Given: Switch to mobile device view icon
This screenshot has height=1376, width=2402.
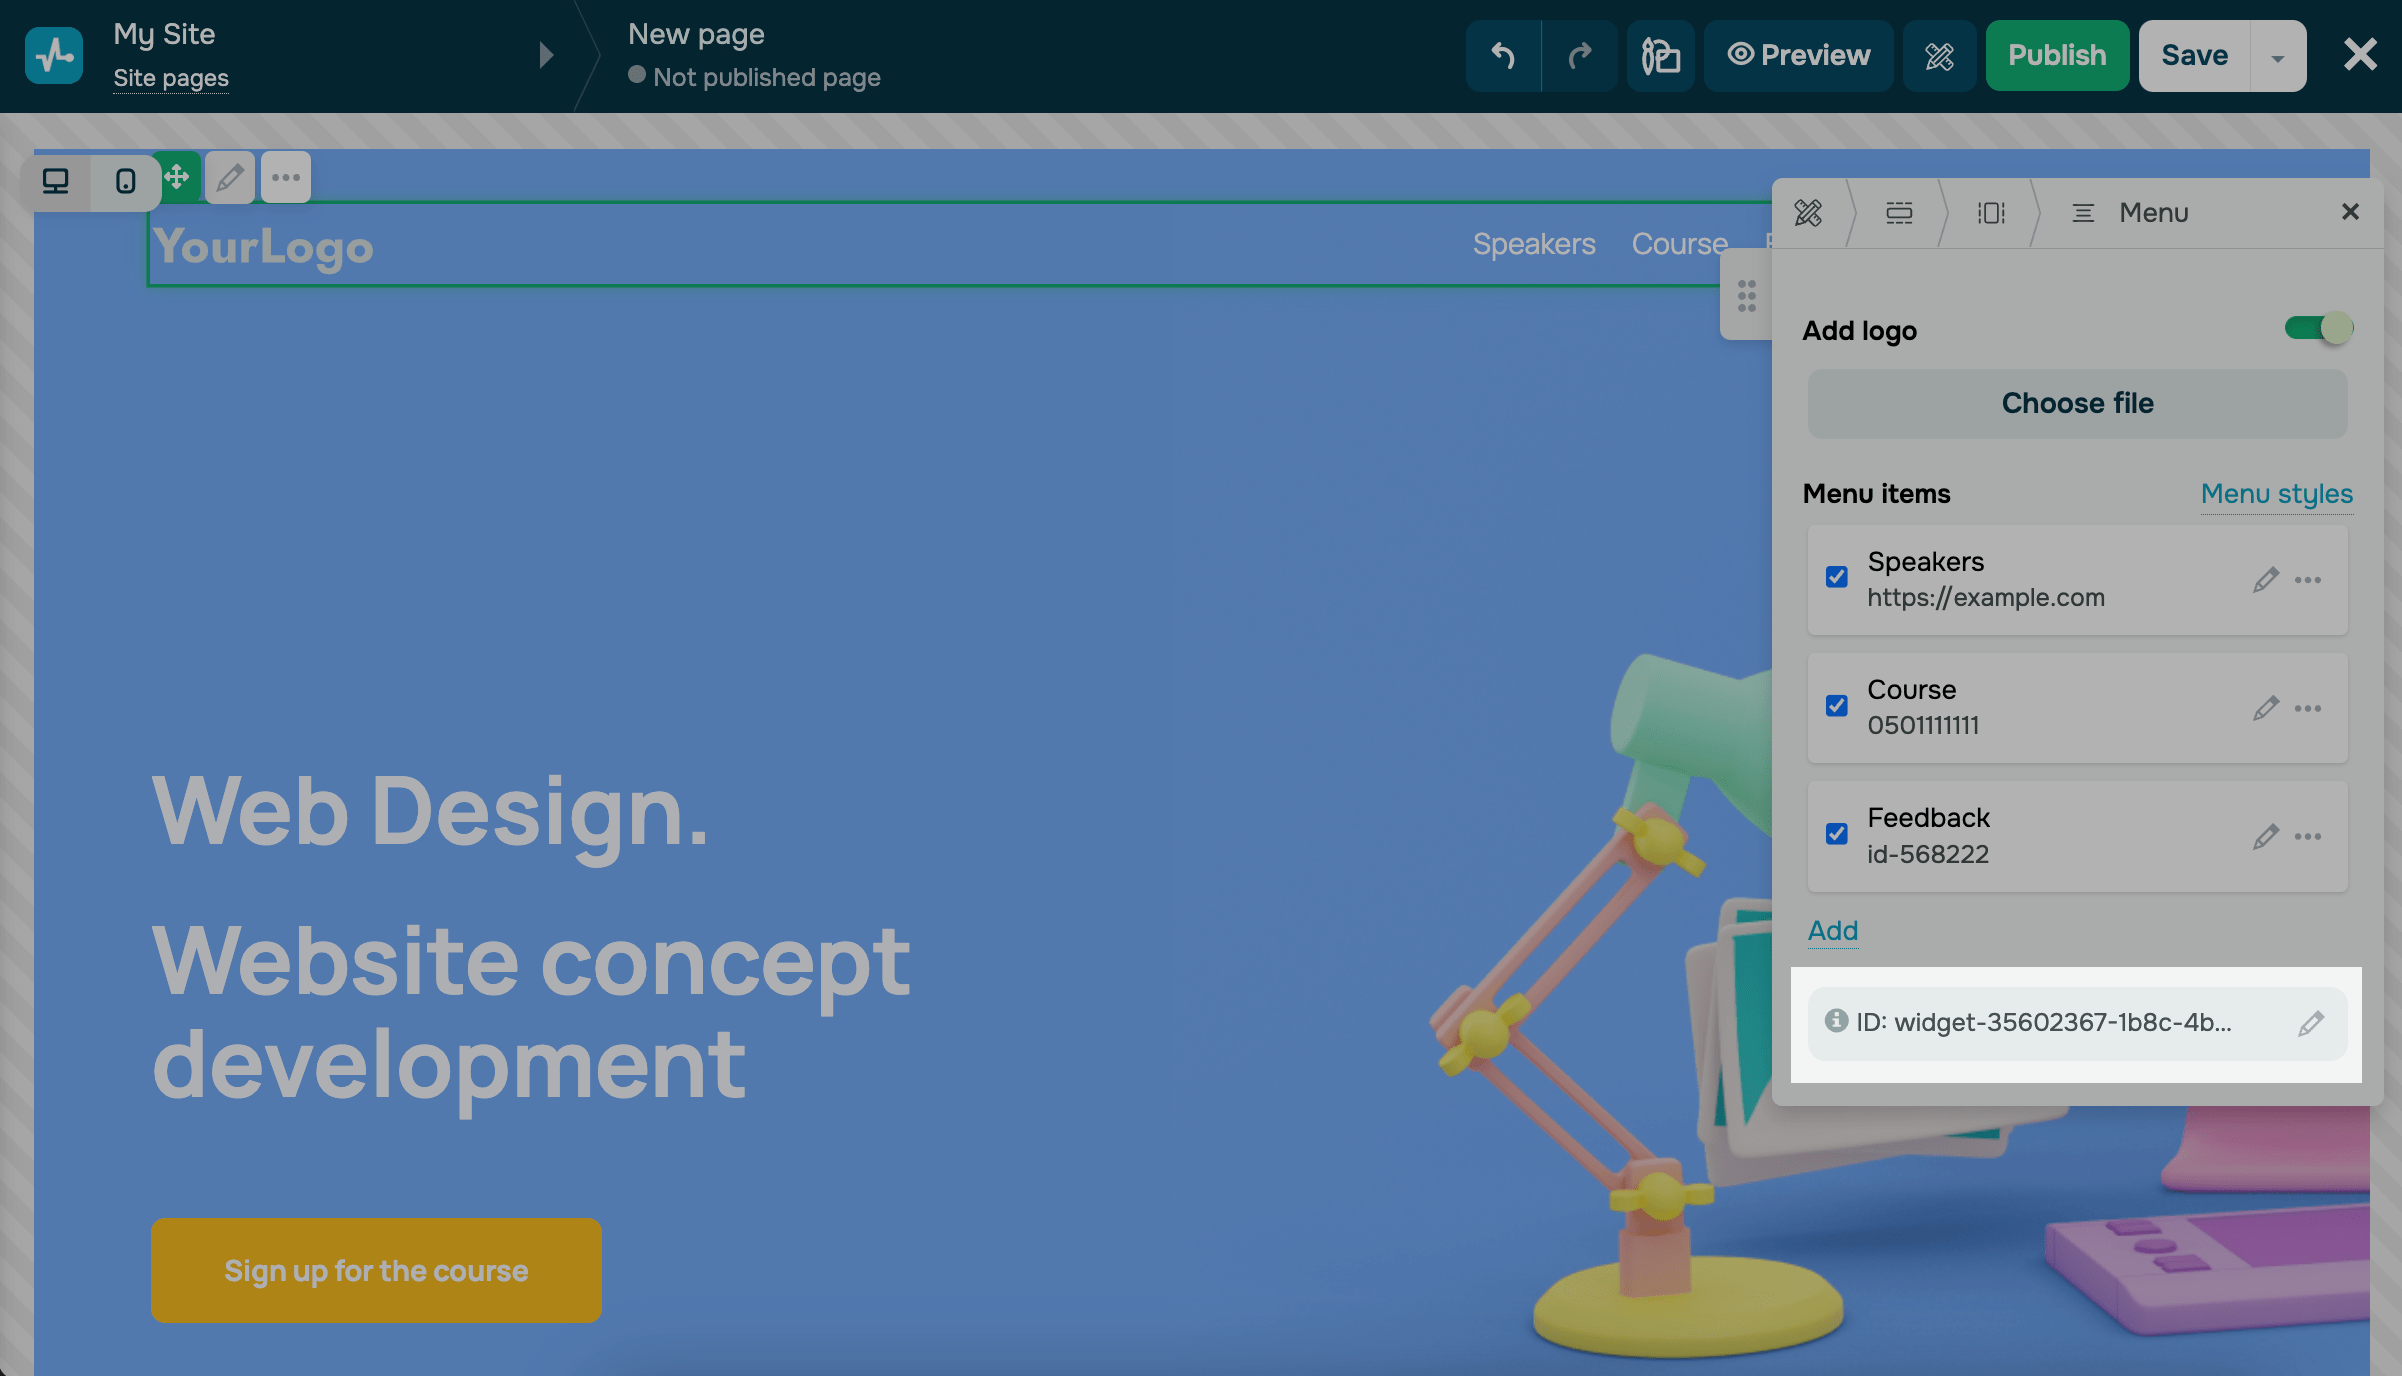Looking at the screenshot, I should click(x=125, y=181).
